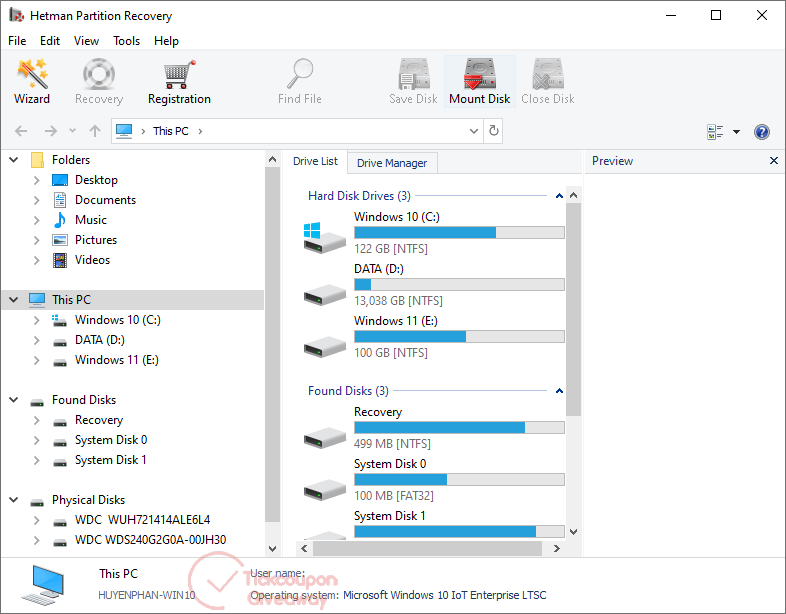Select Videos folder in tree
This screenshot has height=614, width=786.
[92, 260]
